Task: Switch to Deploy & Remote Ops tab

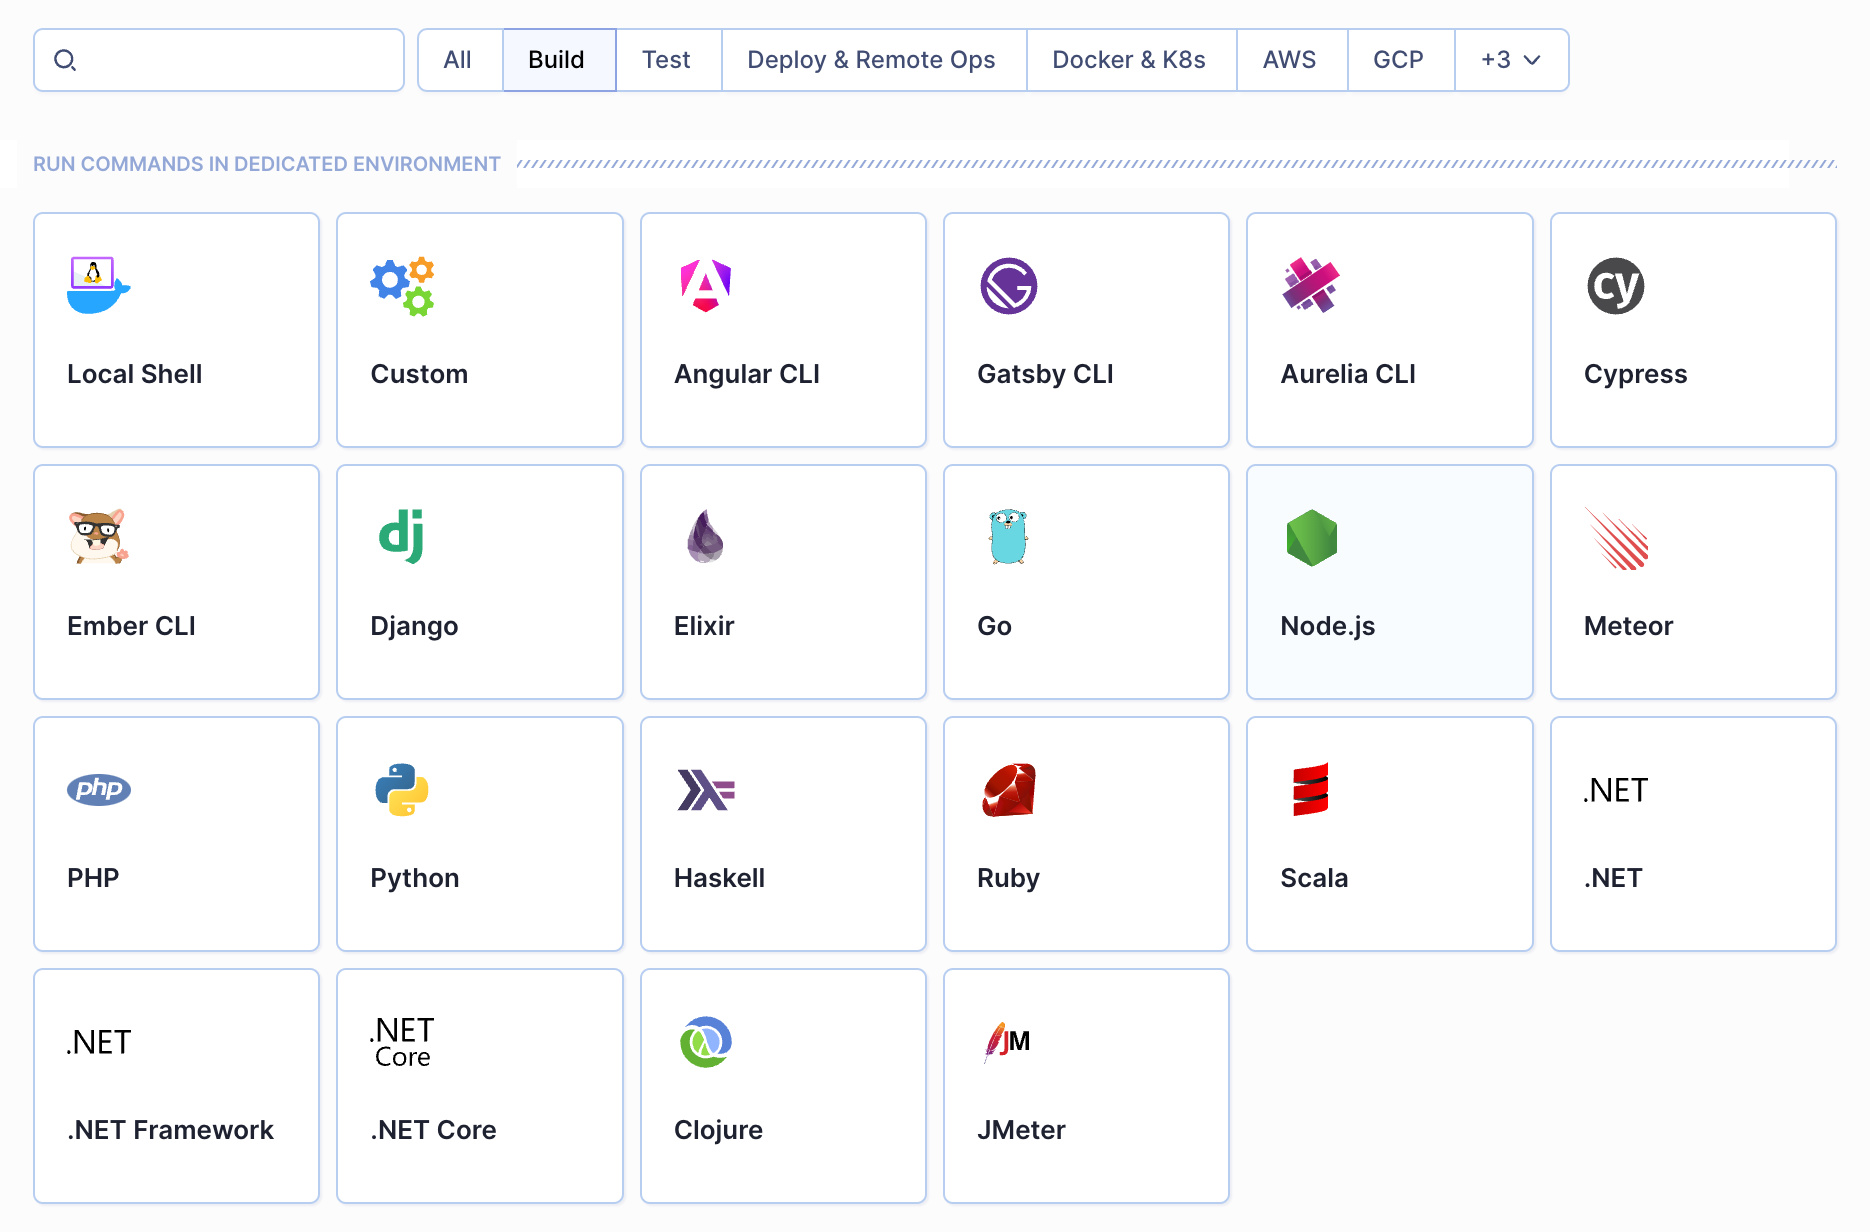Action: [x=872, y=60]
